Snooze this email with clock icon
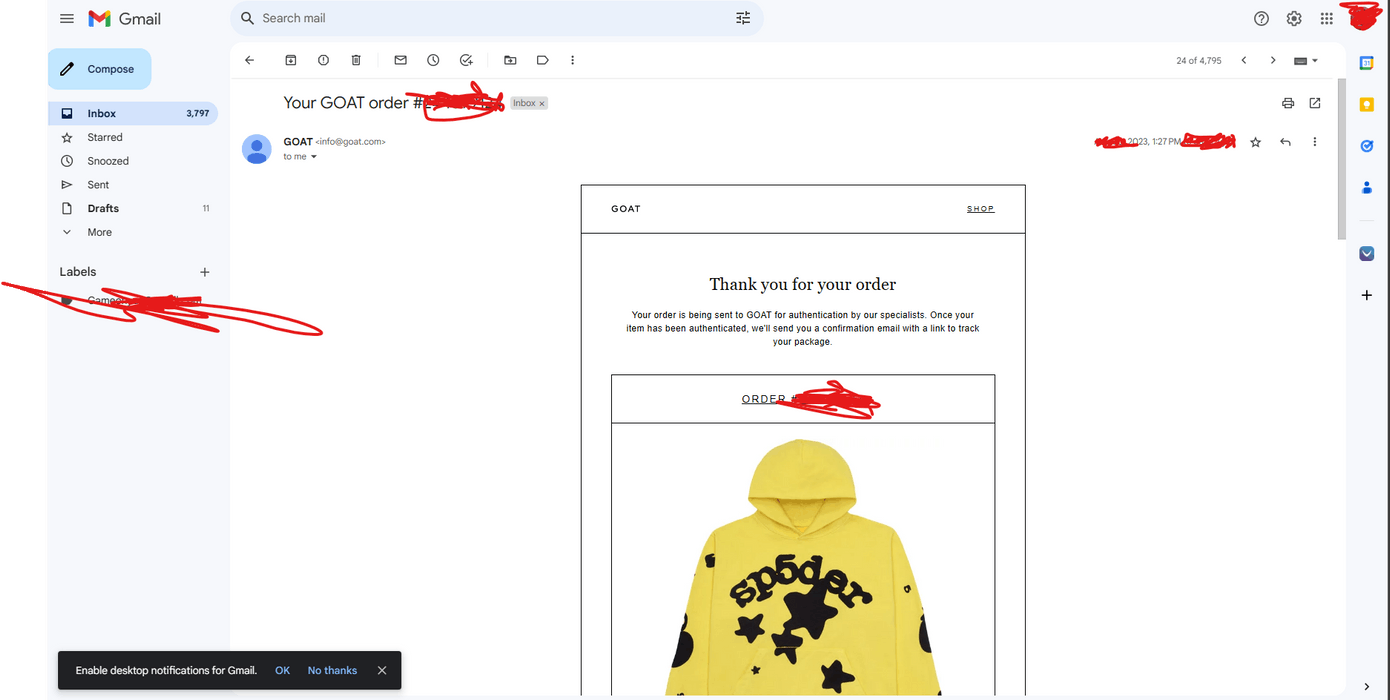Image resolution: width=1390 pixels, height=700 pixels. (433, 60)
